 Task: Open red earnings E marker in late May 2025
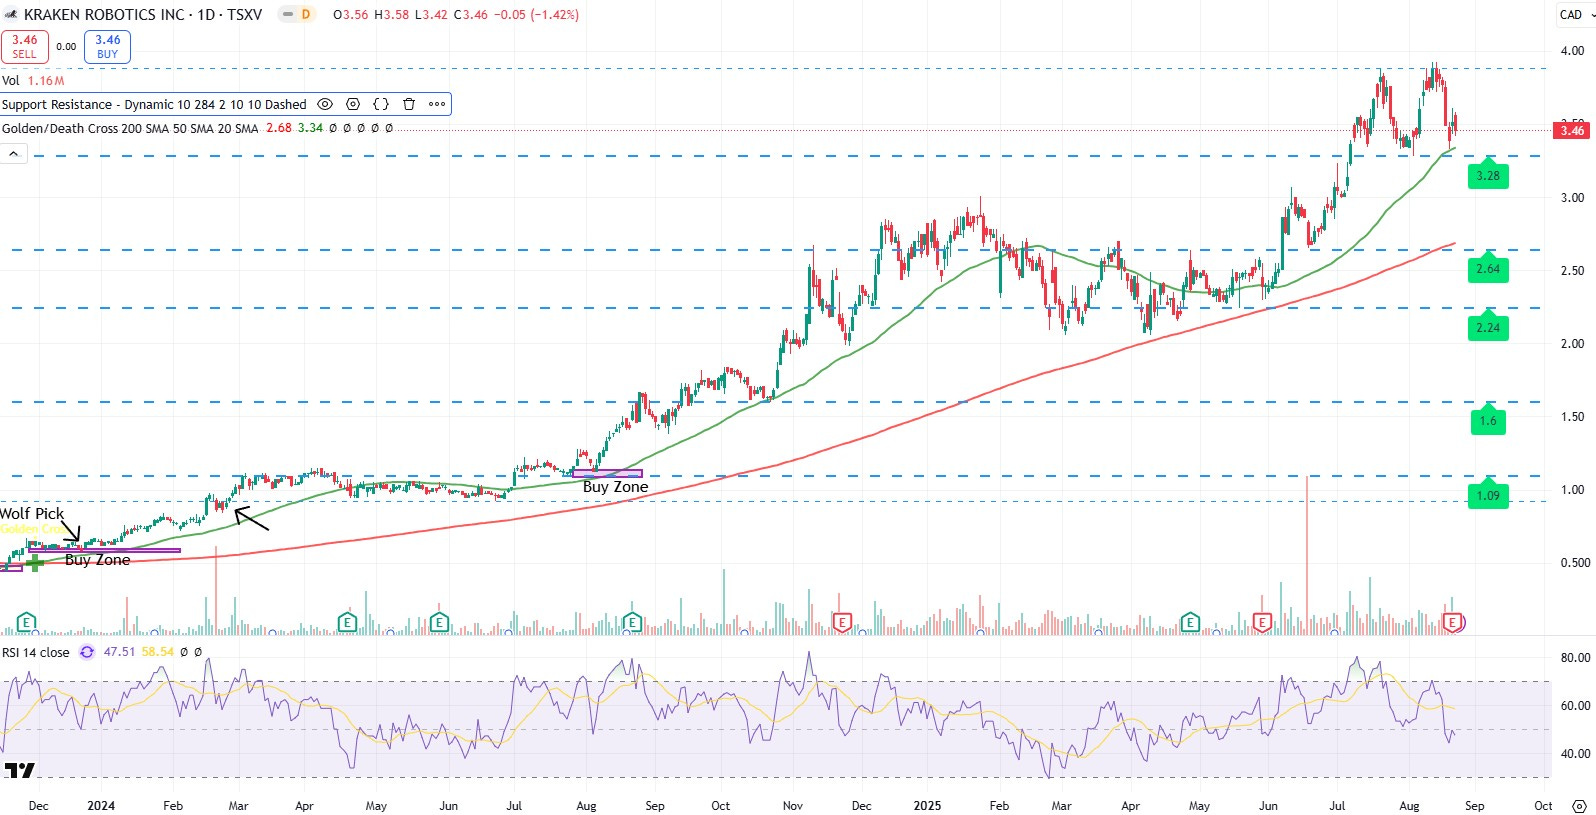[x=1262, y=623]
